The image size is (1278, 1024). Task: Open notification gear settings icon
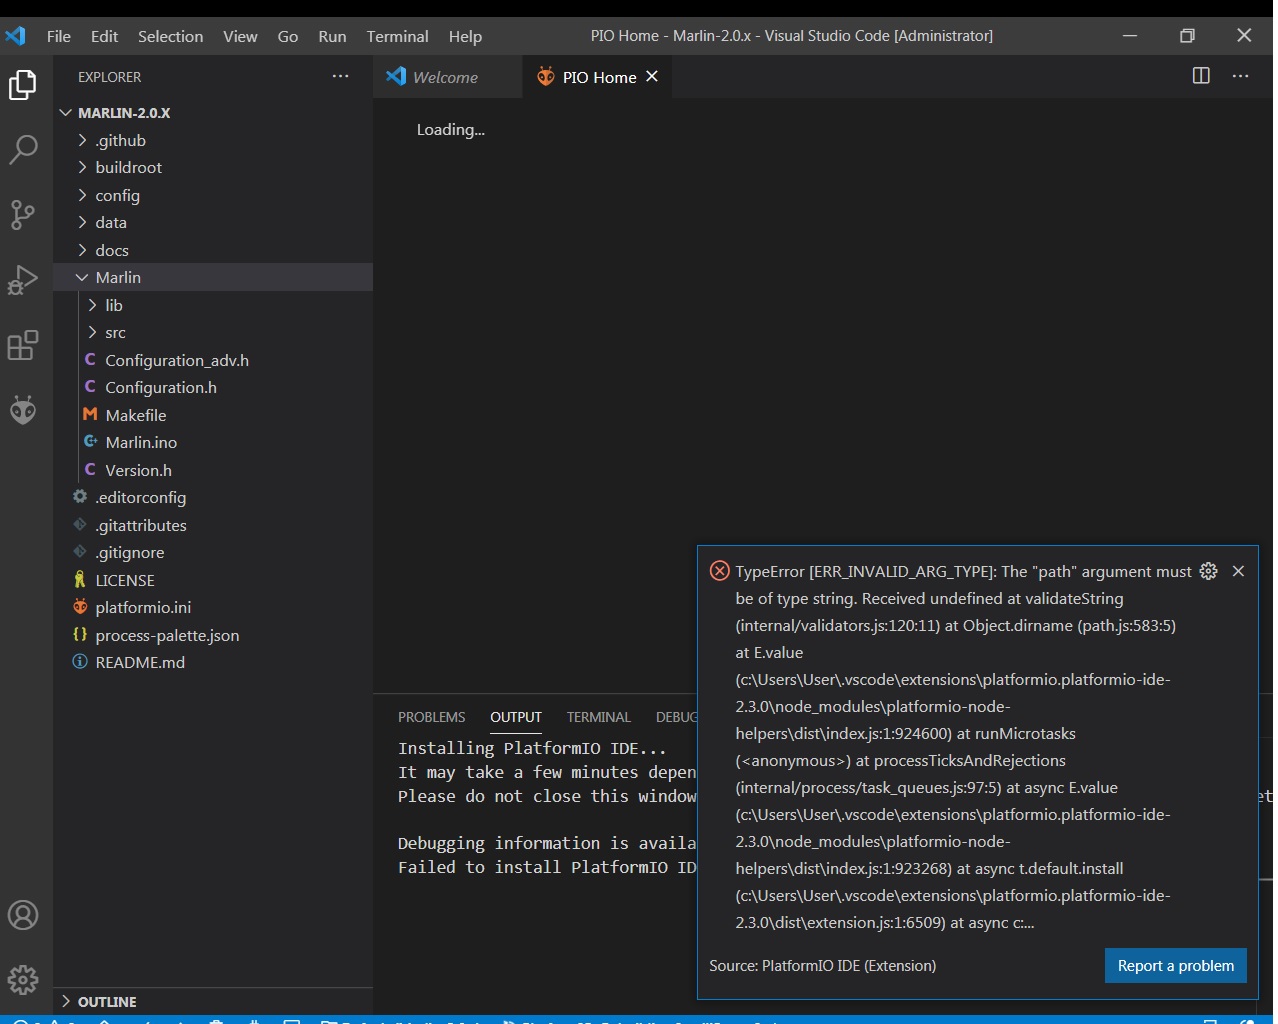tap(1209, 571)
